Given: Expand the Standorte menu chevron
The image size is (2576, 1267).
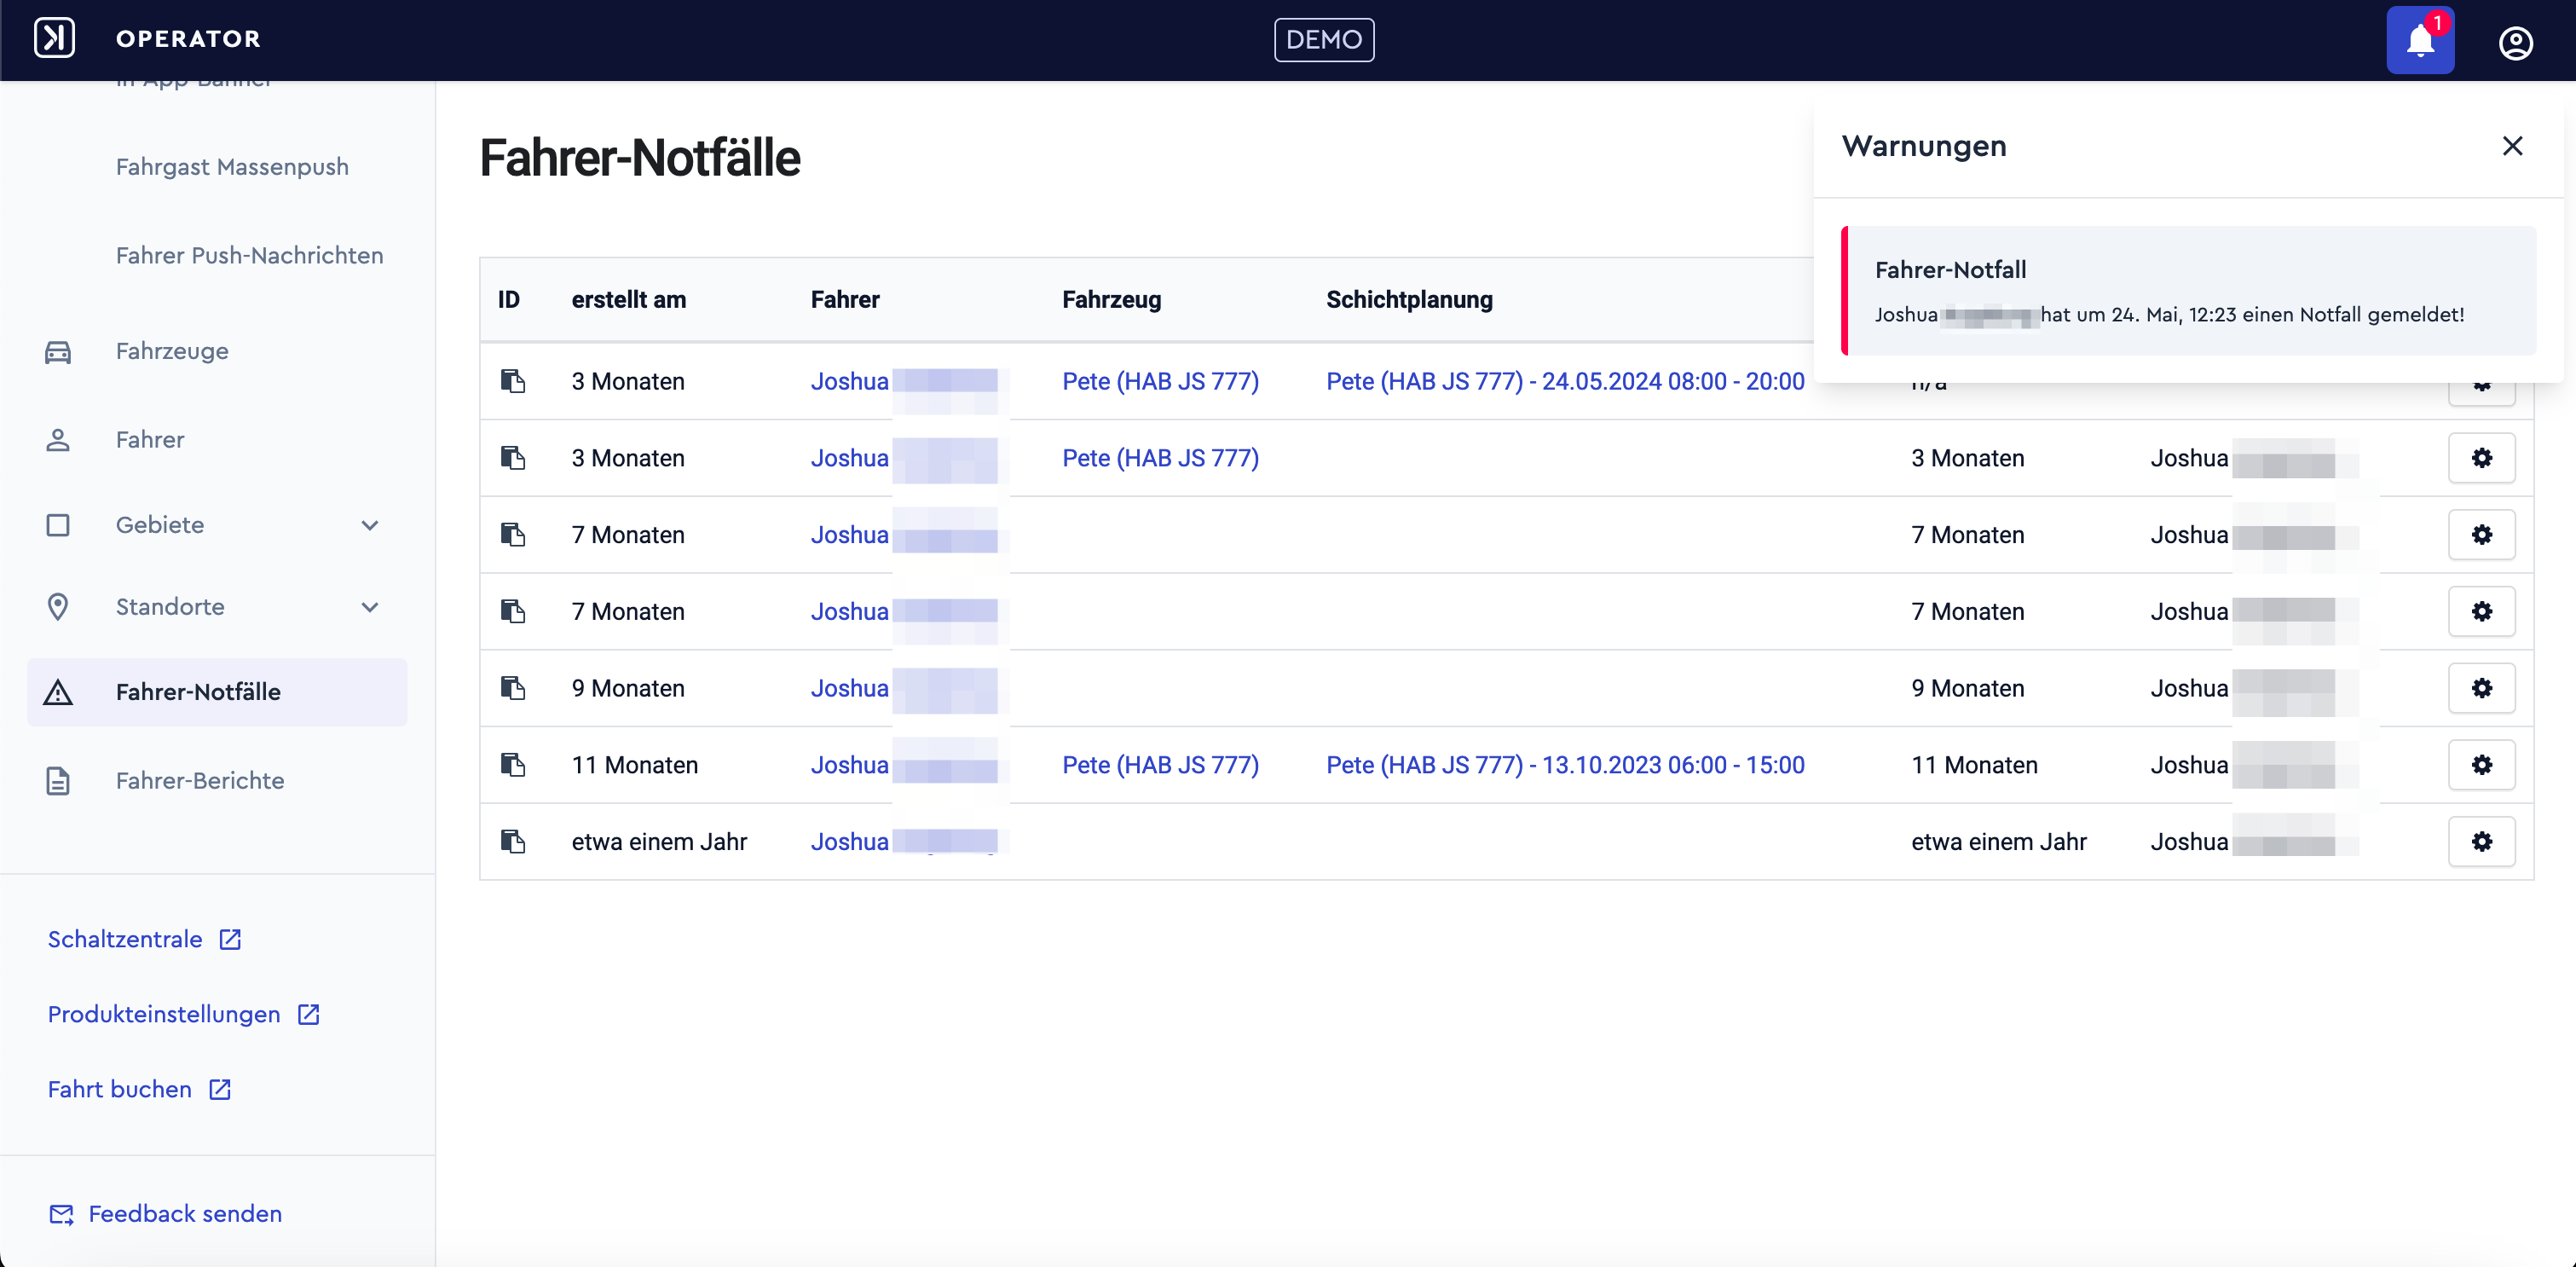Looking at the screenshot, I should pyautogui.click(x=370, y=607).
